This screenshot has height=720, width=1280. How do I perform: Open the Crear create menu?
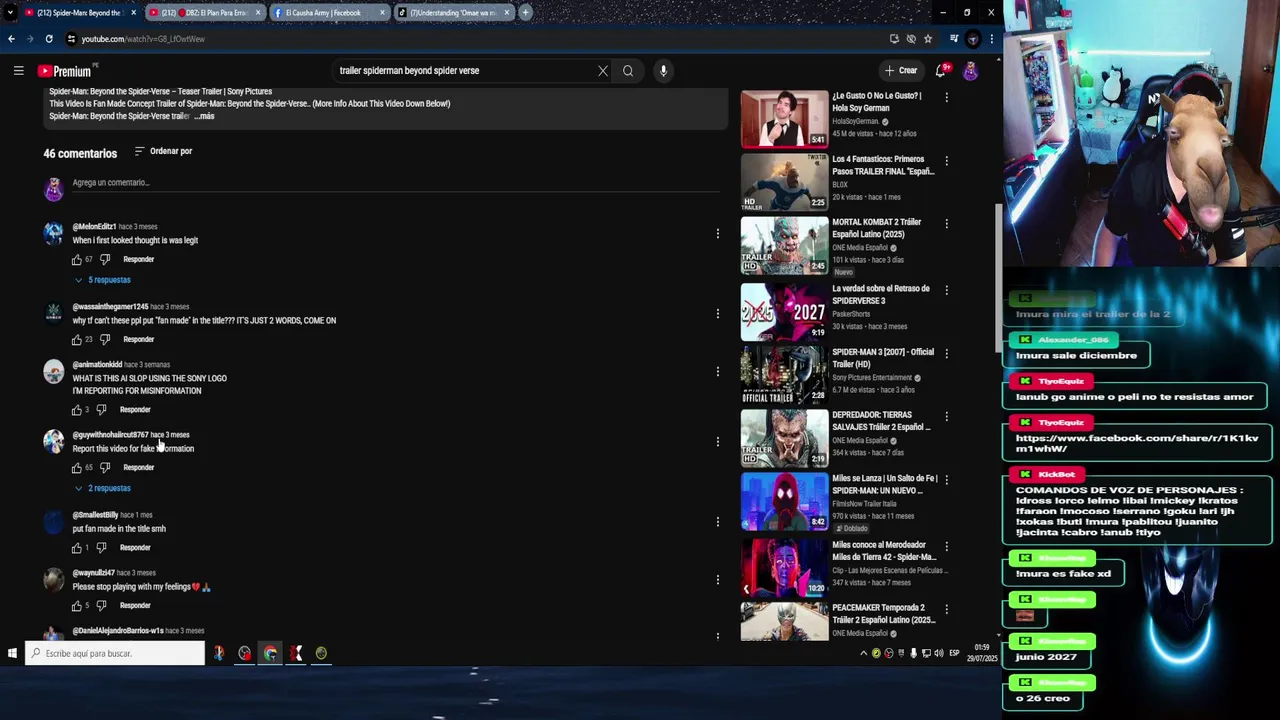click(901, 71)
